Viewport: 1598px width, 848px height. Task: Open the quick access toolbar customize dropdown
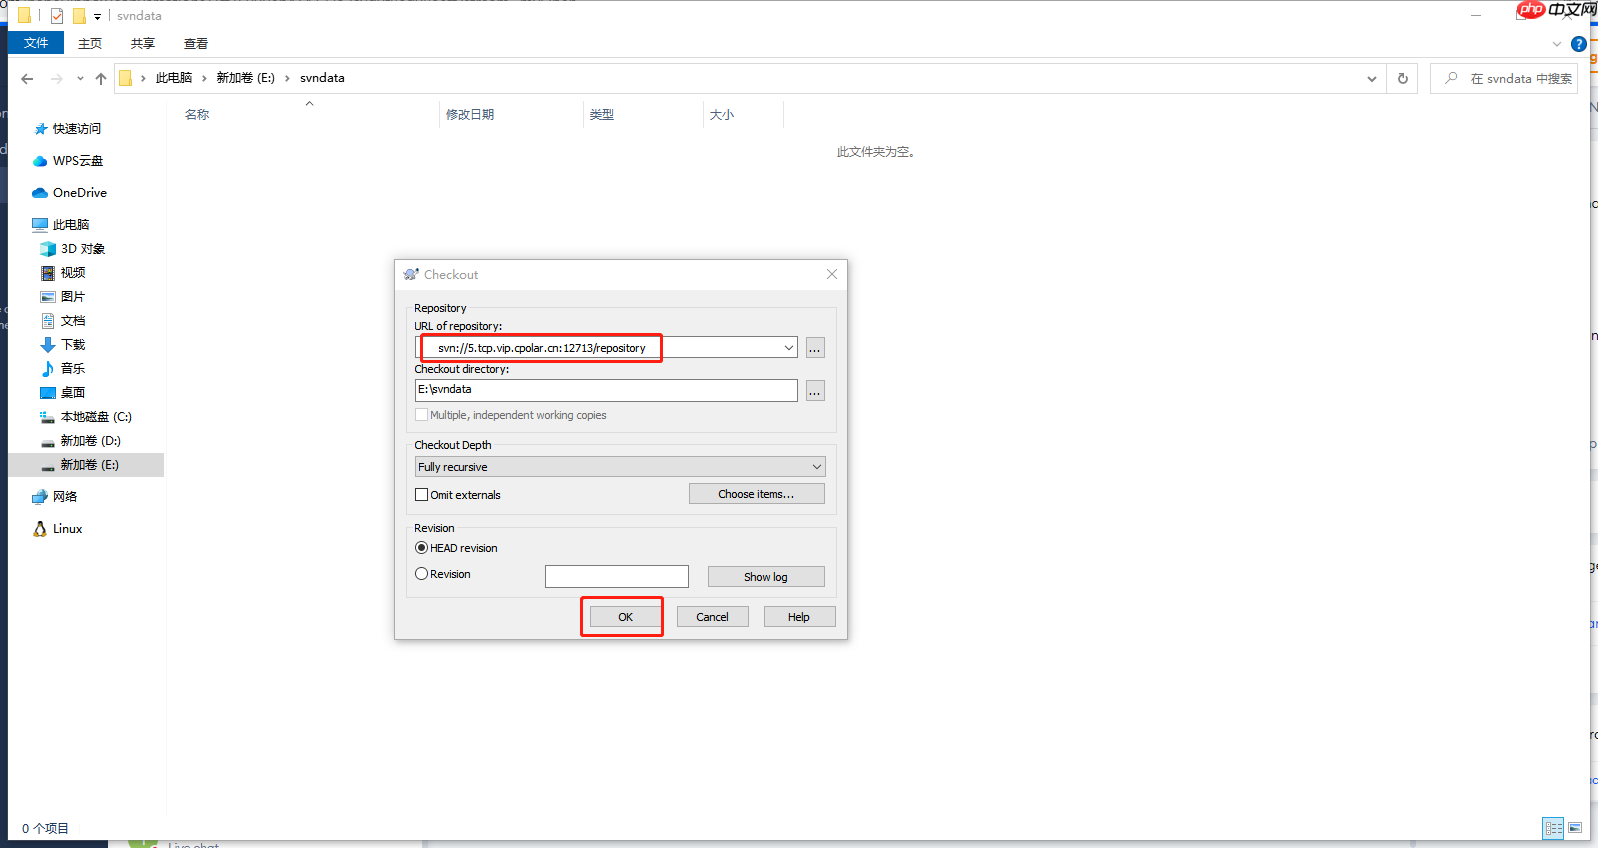[x=97, y=16]
